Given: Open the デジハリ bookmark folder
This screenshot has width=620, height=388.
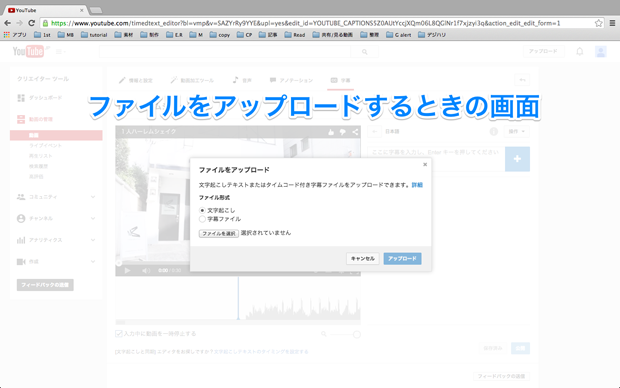Looking at the screenshot, I should click(x=432, y=35).
